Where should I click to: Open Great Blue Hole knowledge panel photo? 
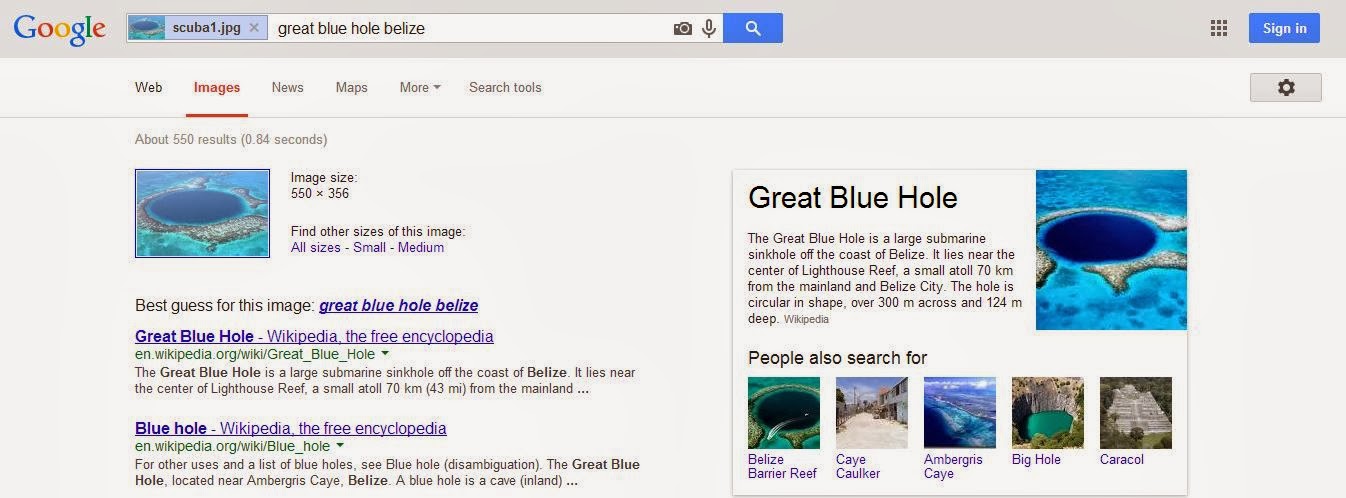[x=1111, y=250]
